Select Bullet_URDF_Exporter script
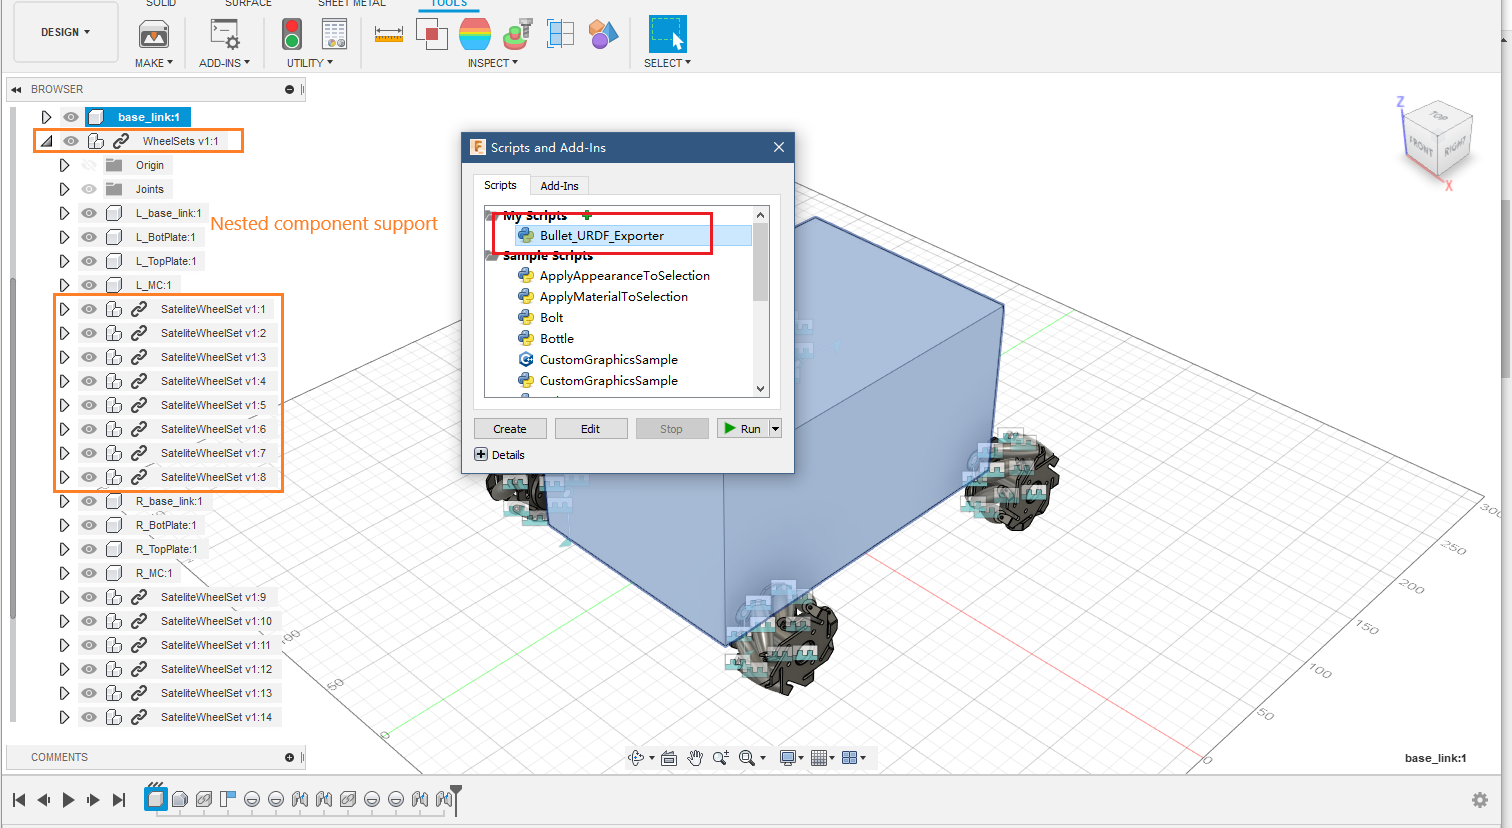Screen dimensions: 1512x828 click(602, 236)
